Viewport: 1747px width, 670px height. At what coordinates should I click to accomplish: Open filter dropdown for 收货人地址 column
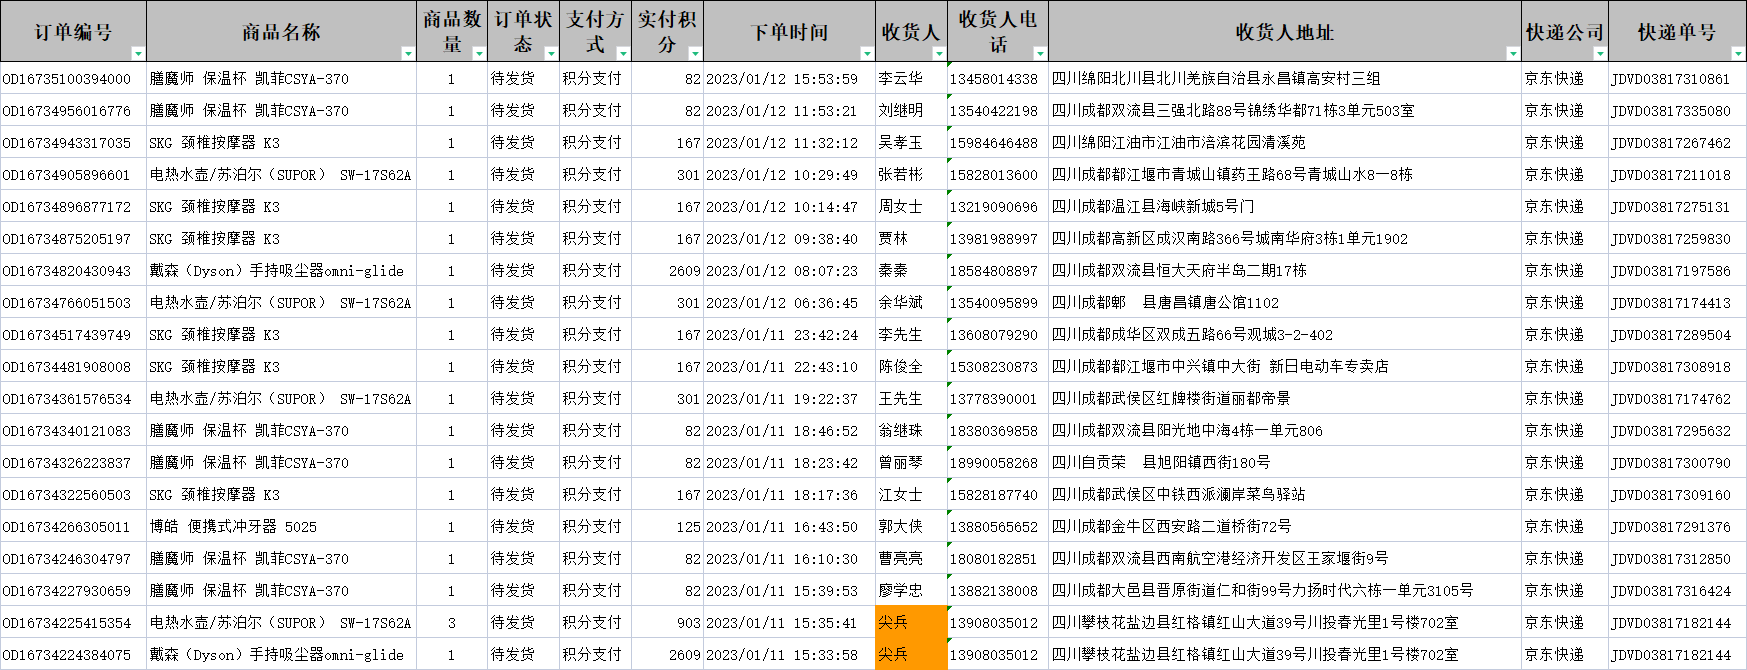click(x=1512, y=53)
